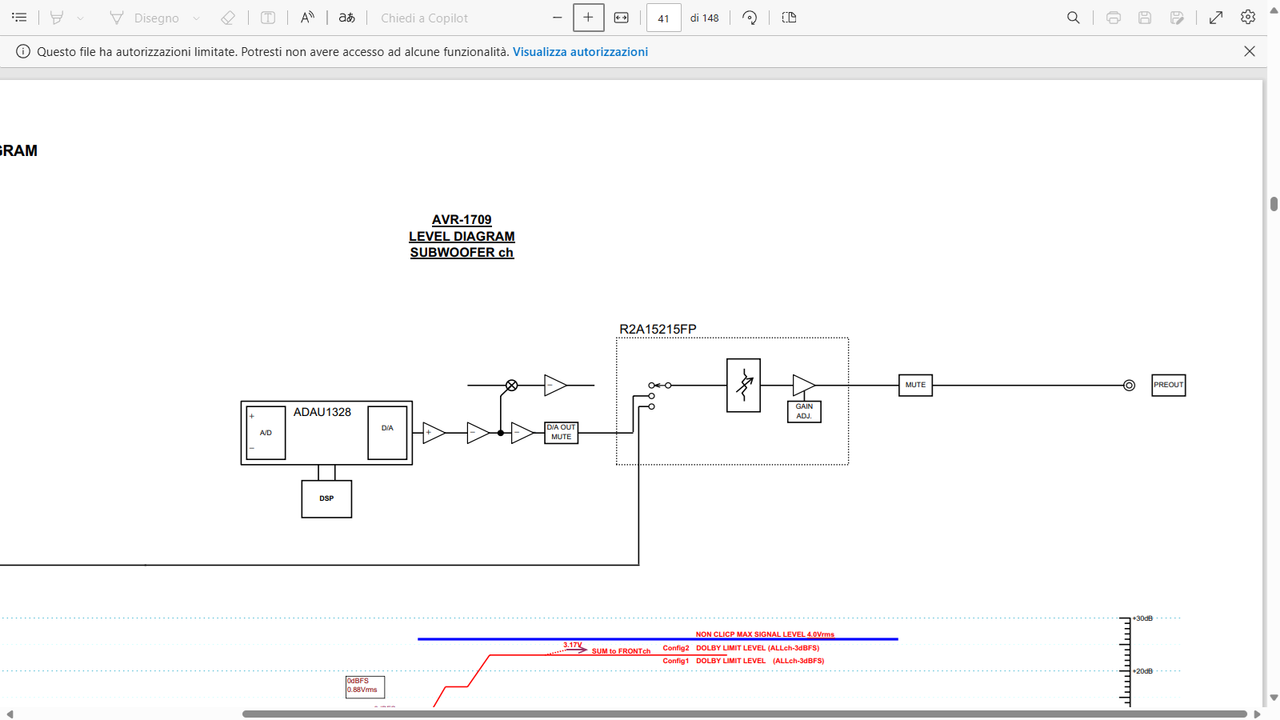The image size is (1280, 720).
Task: Save the PDF file
Action: (1145, 18)
